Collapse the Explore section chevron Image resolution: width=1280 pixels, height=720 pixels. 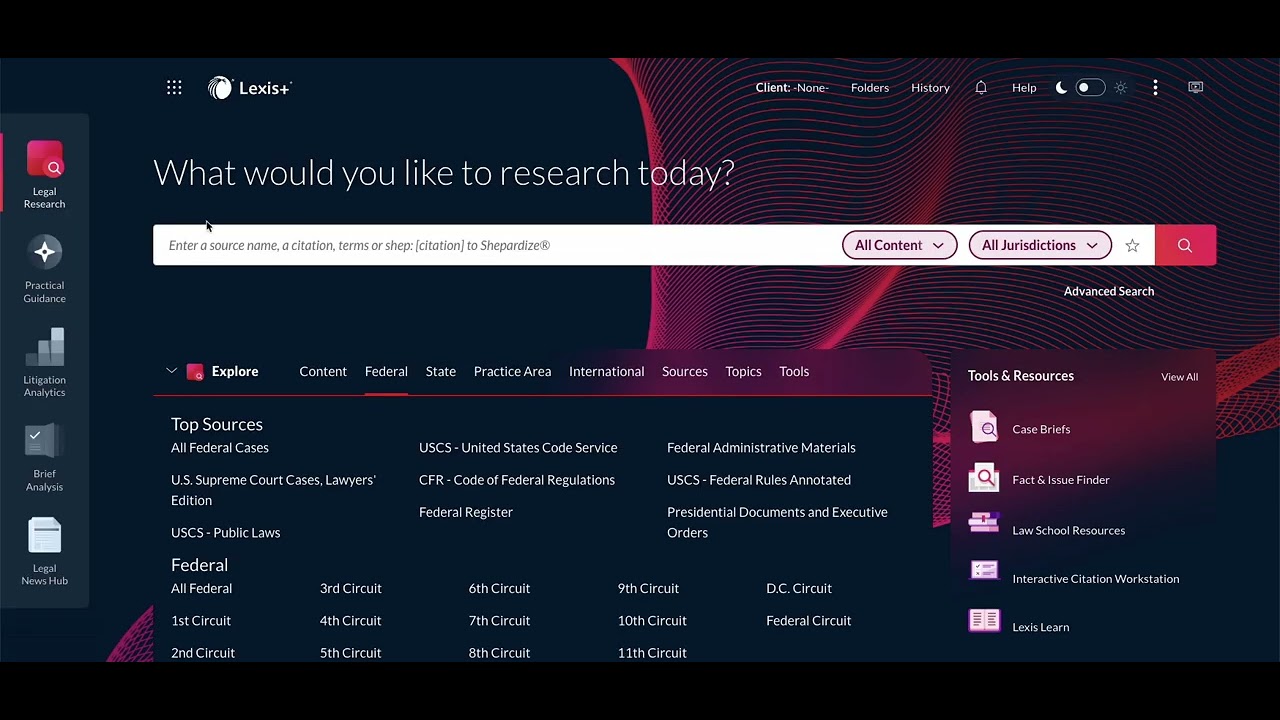(x=171, y=371)
